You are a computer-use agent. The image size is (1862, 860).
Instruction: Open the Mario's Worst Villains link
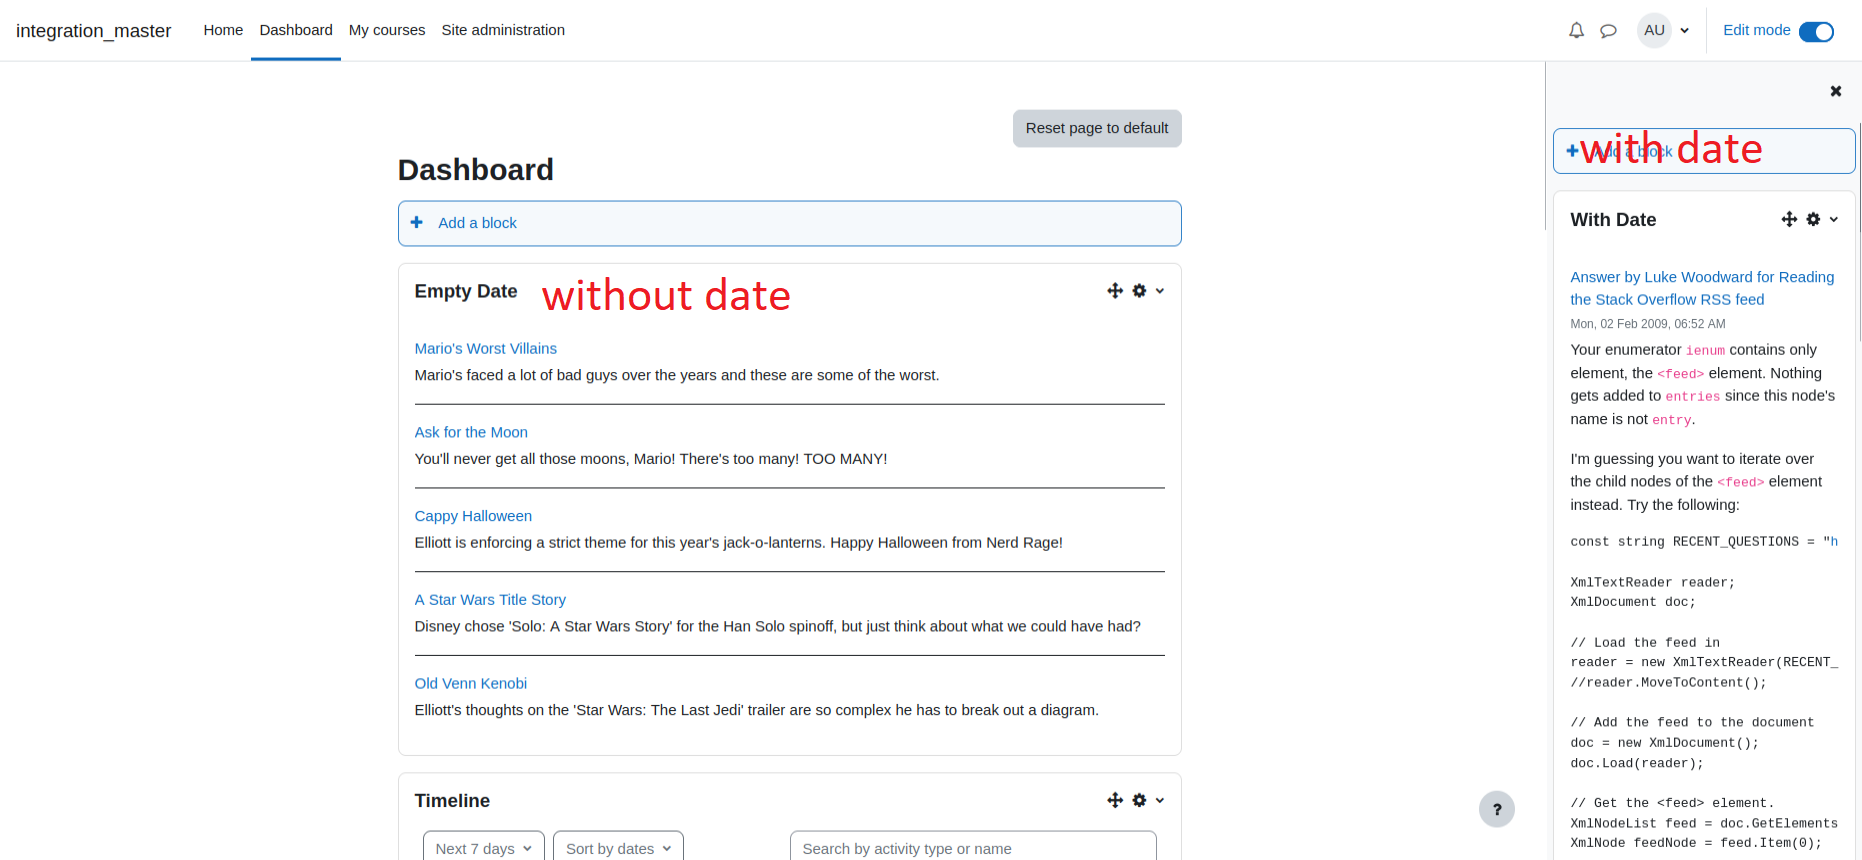pyautogui.click(x=486, y=348)
